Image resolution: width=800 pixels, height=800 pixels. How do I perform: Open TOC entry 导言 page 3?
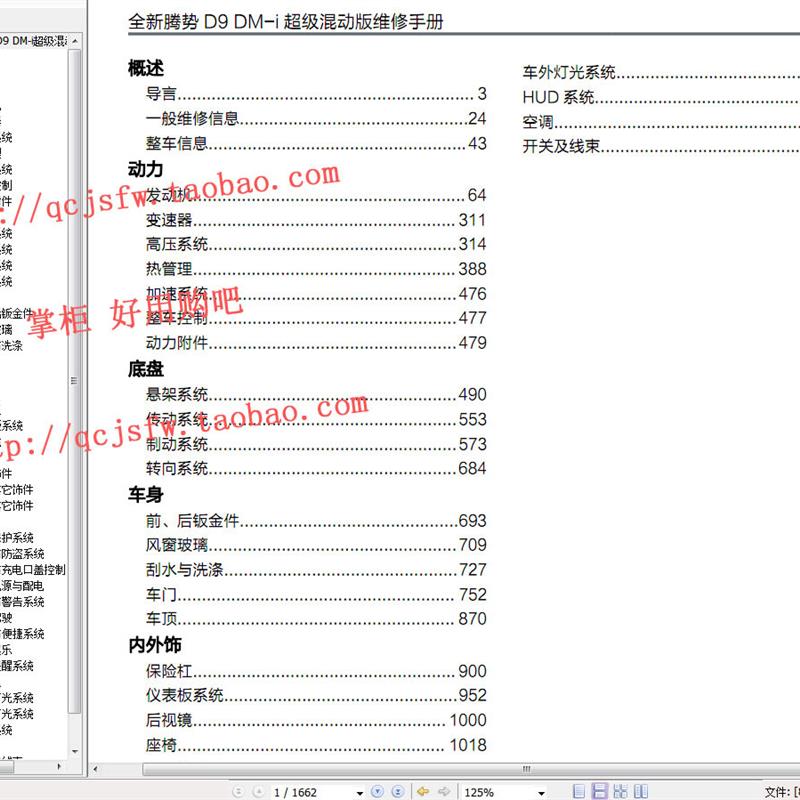(316, 94)
